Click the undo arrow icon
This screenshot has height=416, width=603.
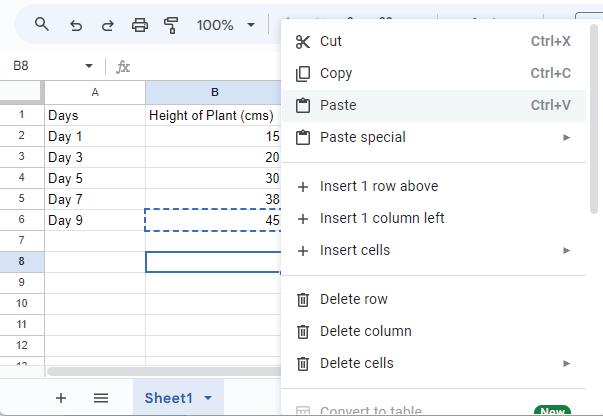click(75, 25)
